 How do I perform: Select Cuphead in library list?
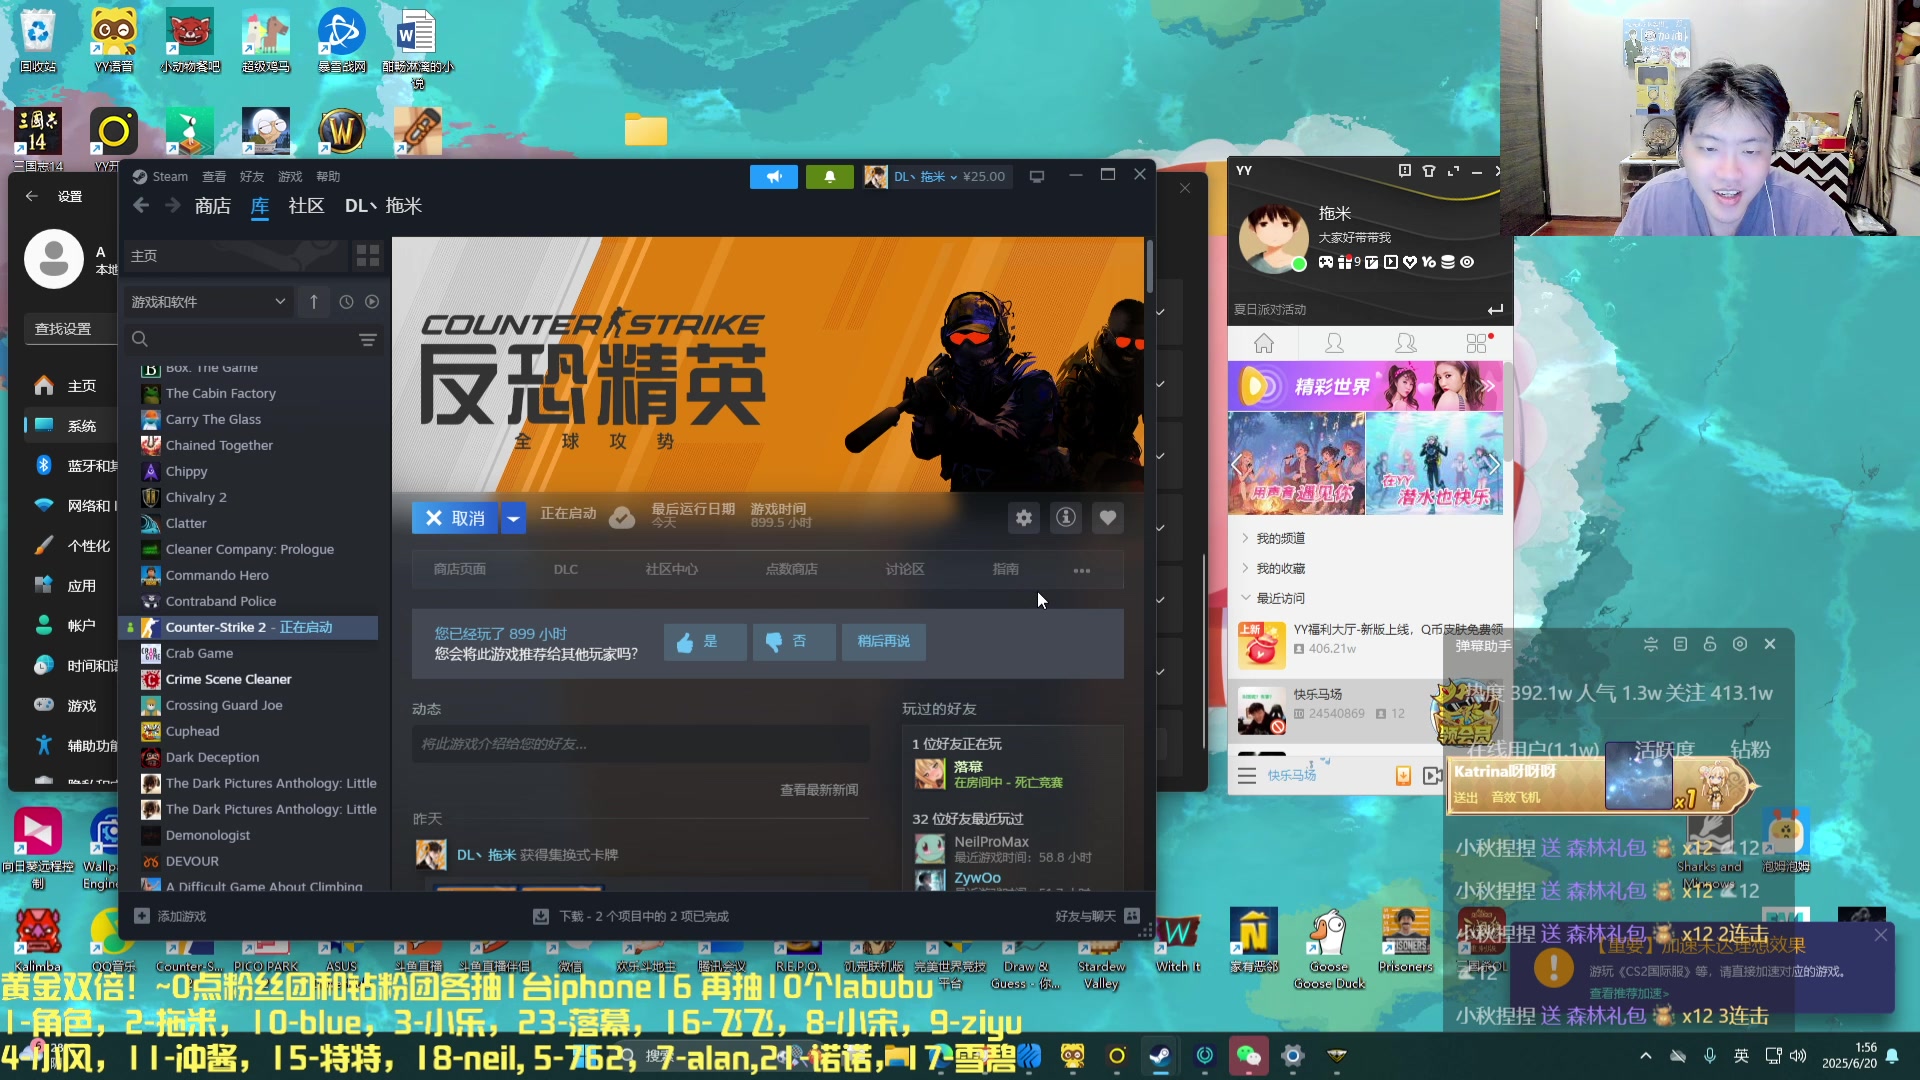click(192, 731)
